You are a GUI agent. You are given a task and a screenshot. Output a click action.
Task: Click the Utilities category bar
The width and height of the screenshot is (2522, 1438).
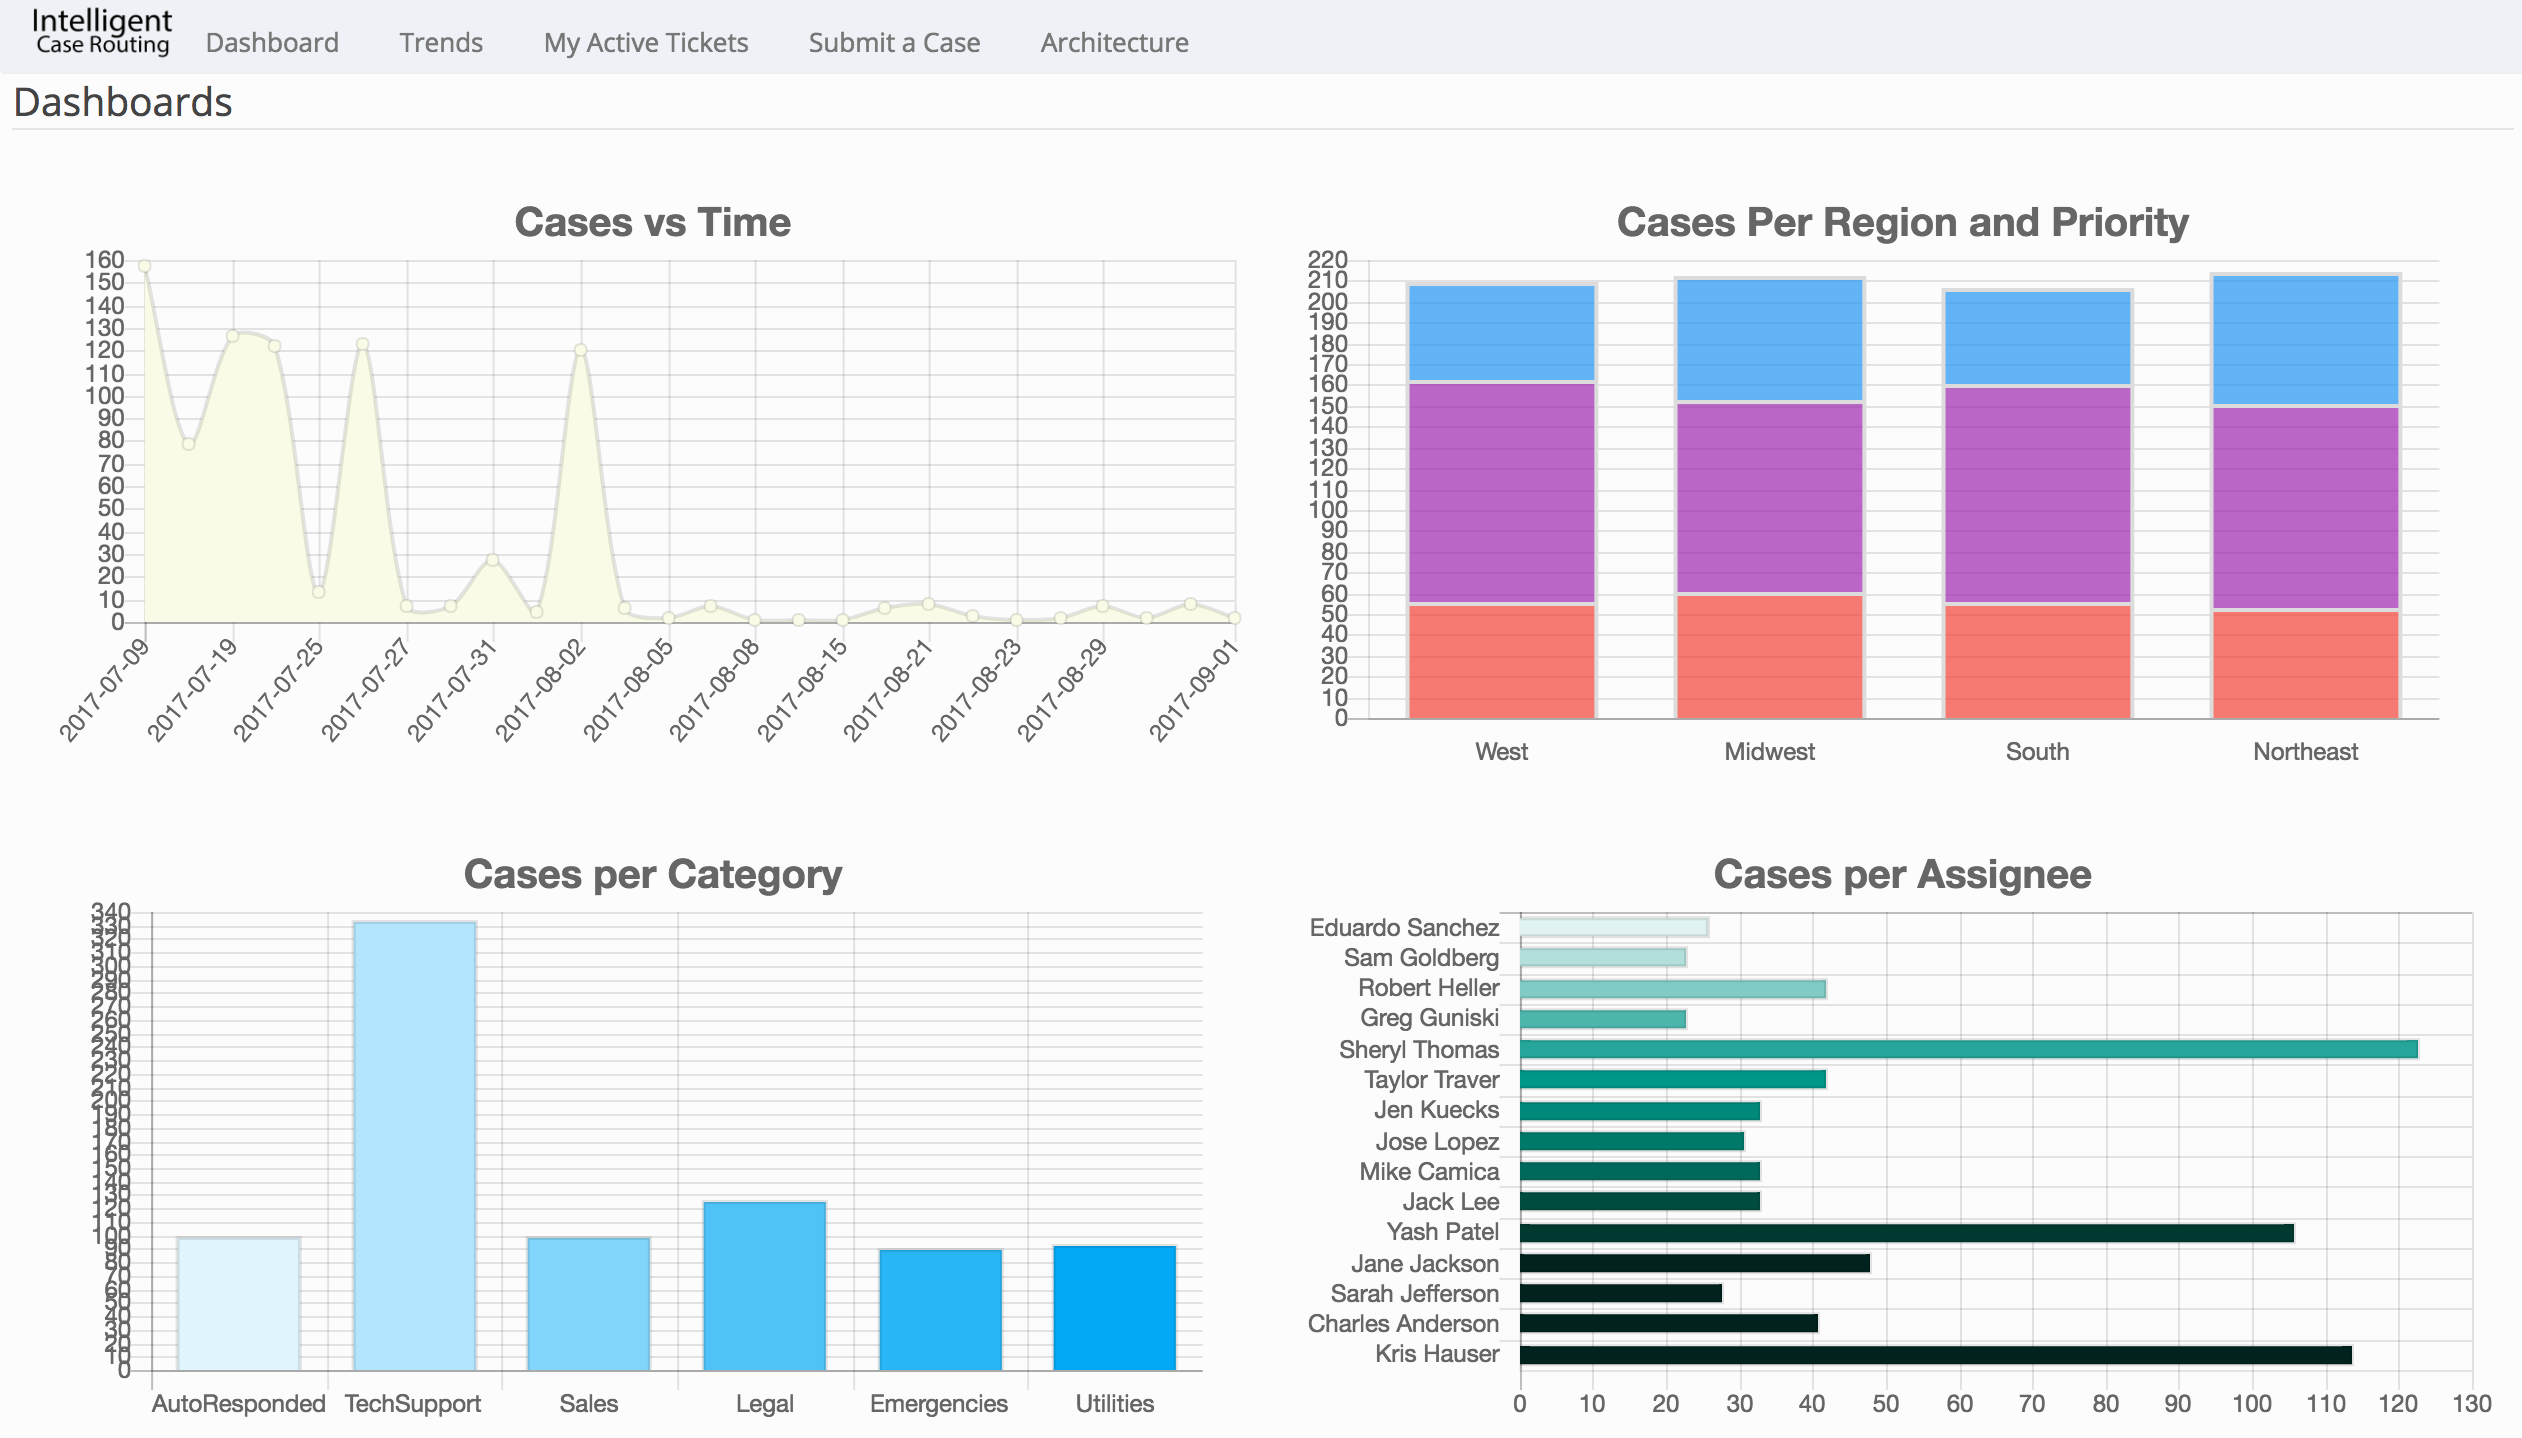tap(1115, 1308)
